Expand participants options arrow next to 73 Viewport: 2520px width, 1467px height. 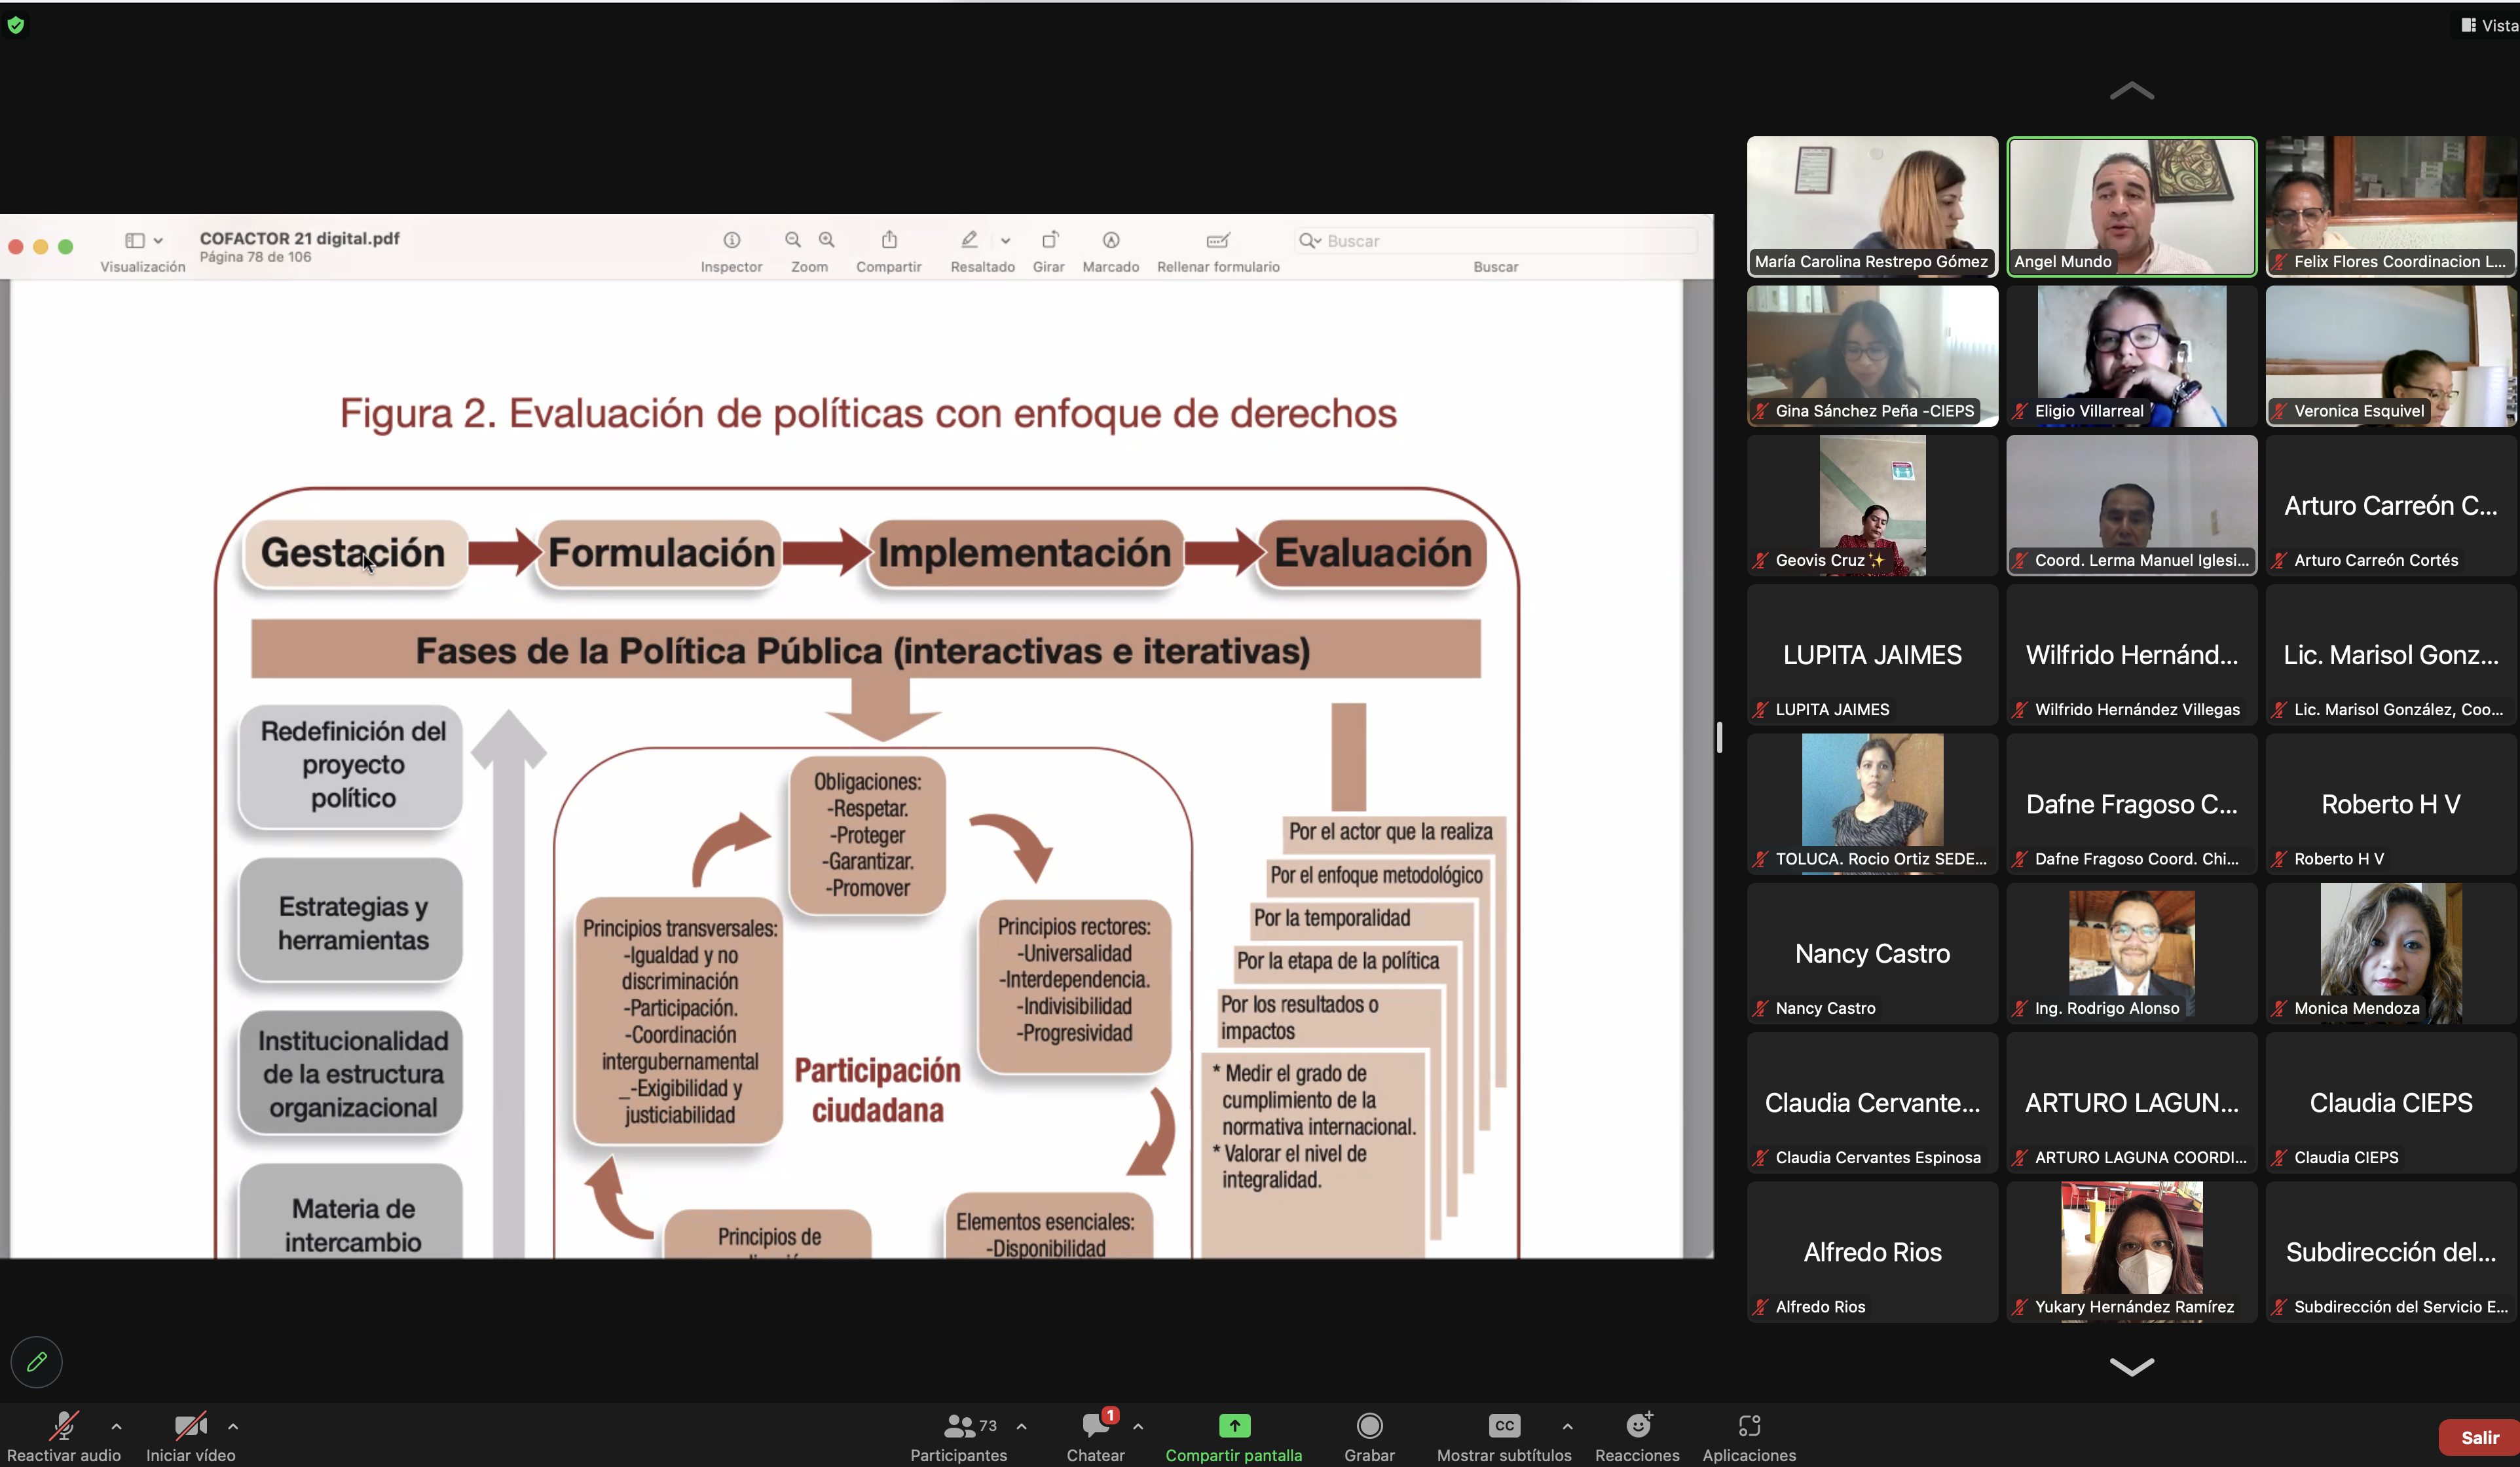1021,1426
